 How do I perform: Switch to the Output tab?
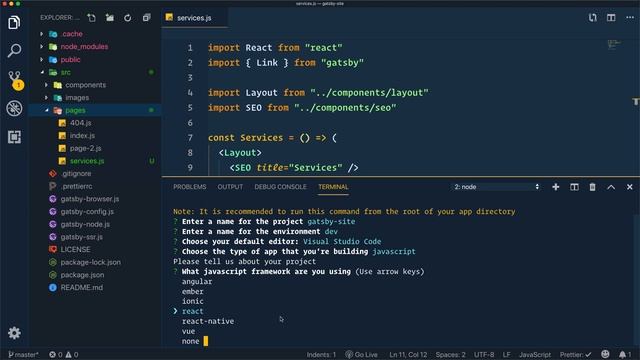[230, 187]
